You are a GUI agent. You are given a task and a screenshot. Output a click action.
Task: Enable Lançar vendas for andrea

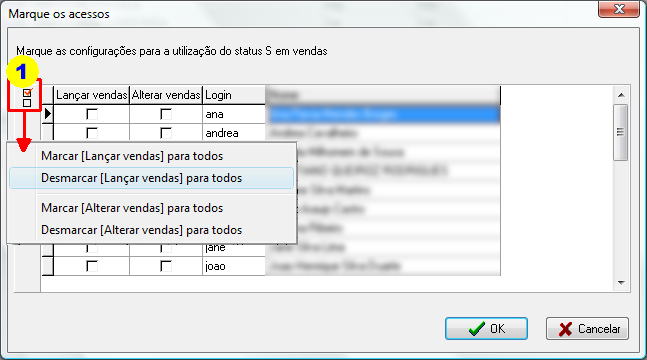click(92, 133)
